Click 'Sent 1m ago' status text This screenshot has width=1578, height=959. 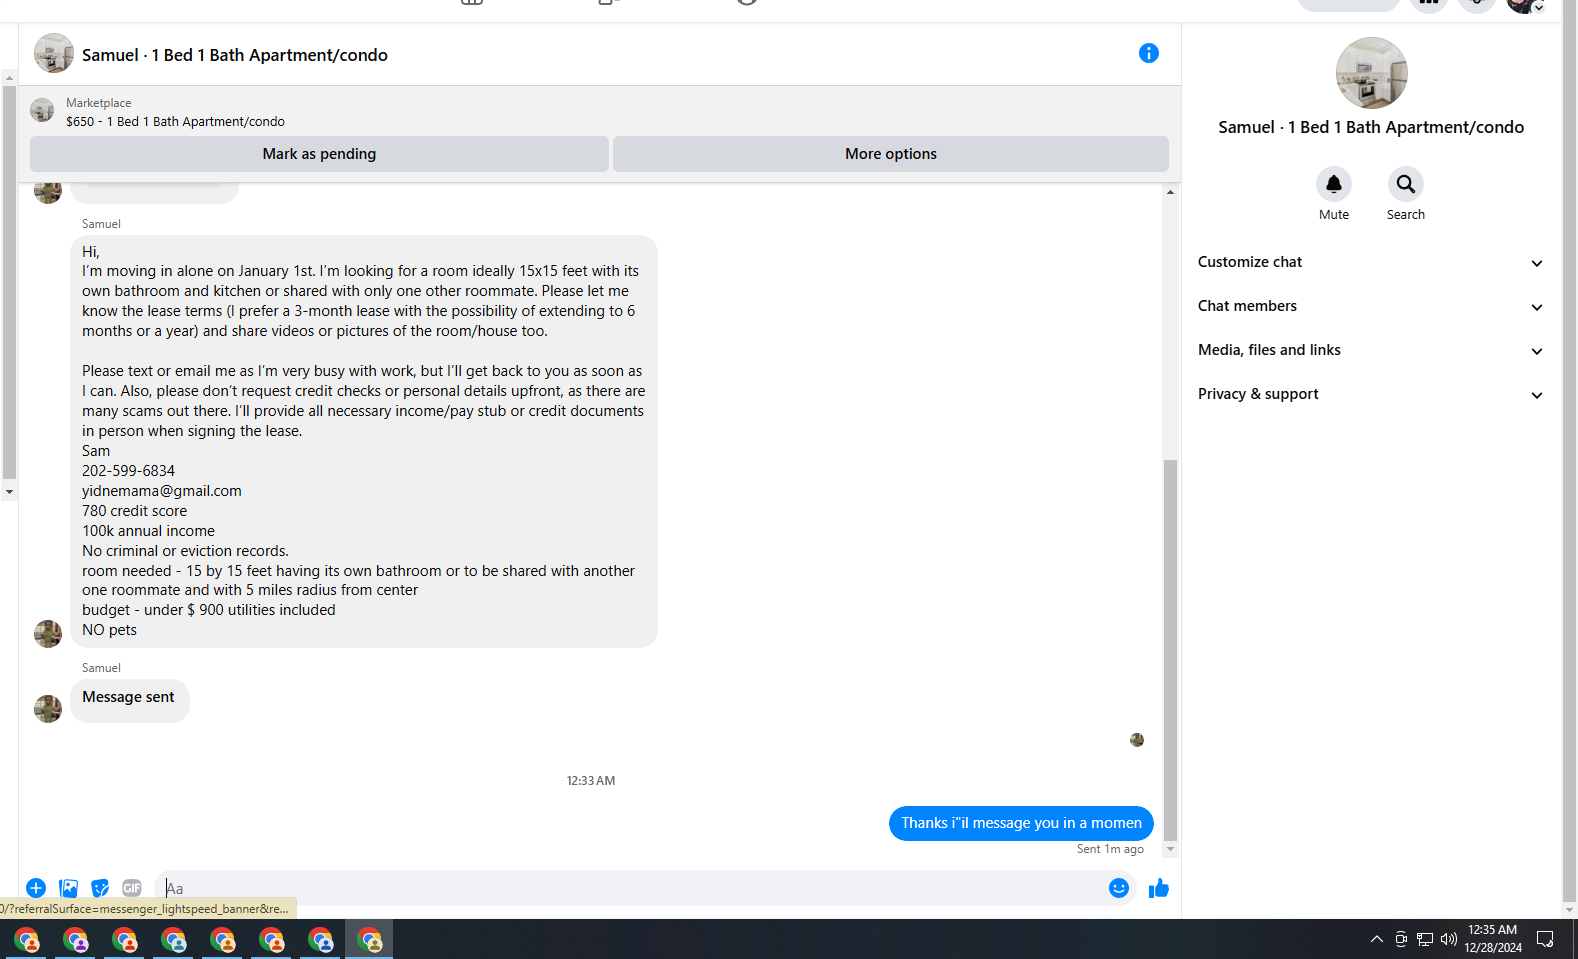click(1110, 849)
